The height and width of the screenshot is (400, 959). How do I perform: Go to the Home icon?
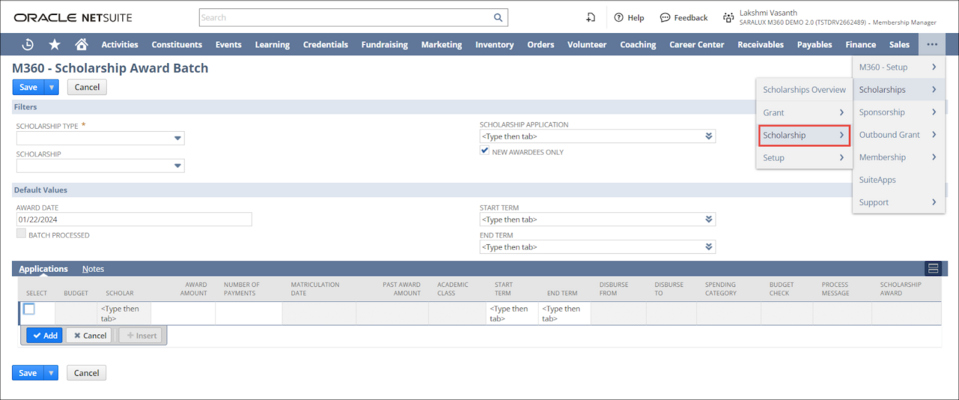[82, 44]
